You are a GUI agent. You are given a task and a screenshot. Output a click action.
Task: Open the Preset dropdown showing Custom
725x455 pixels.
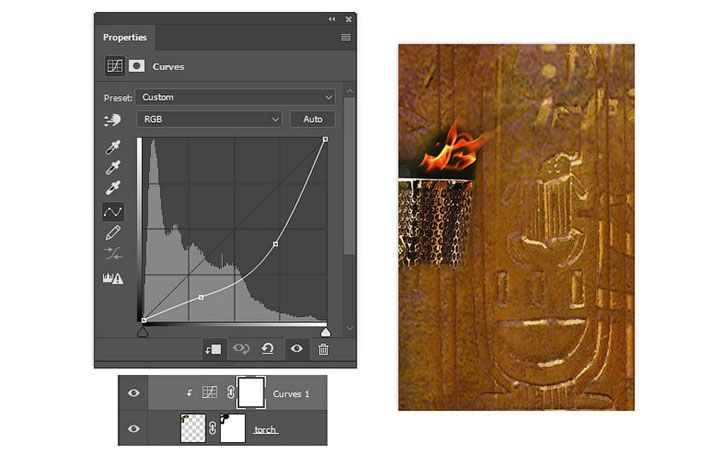tap(235, 98)
